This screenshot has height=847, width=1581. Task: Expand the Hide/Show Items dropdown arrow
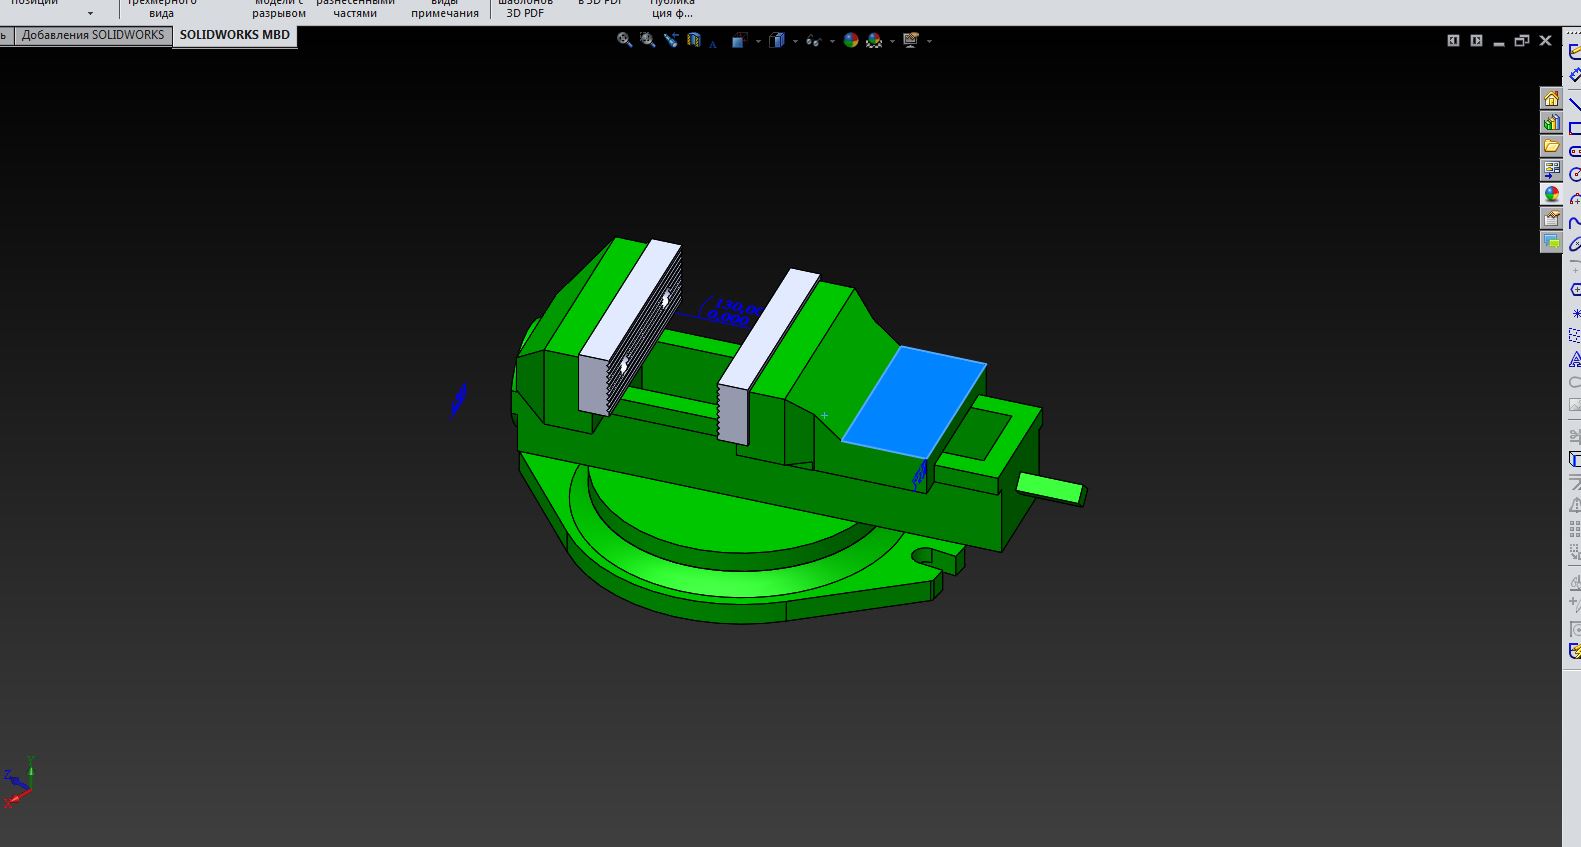click(832, 41)
